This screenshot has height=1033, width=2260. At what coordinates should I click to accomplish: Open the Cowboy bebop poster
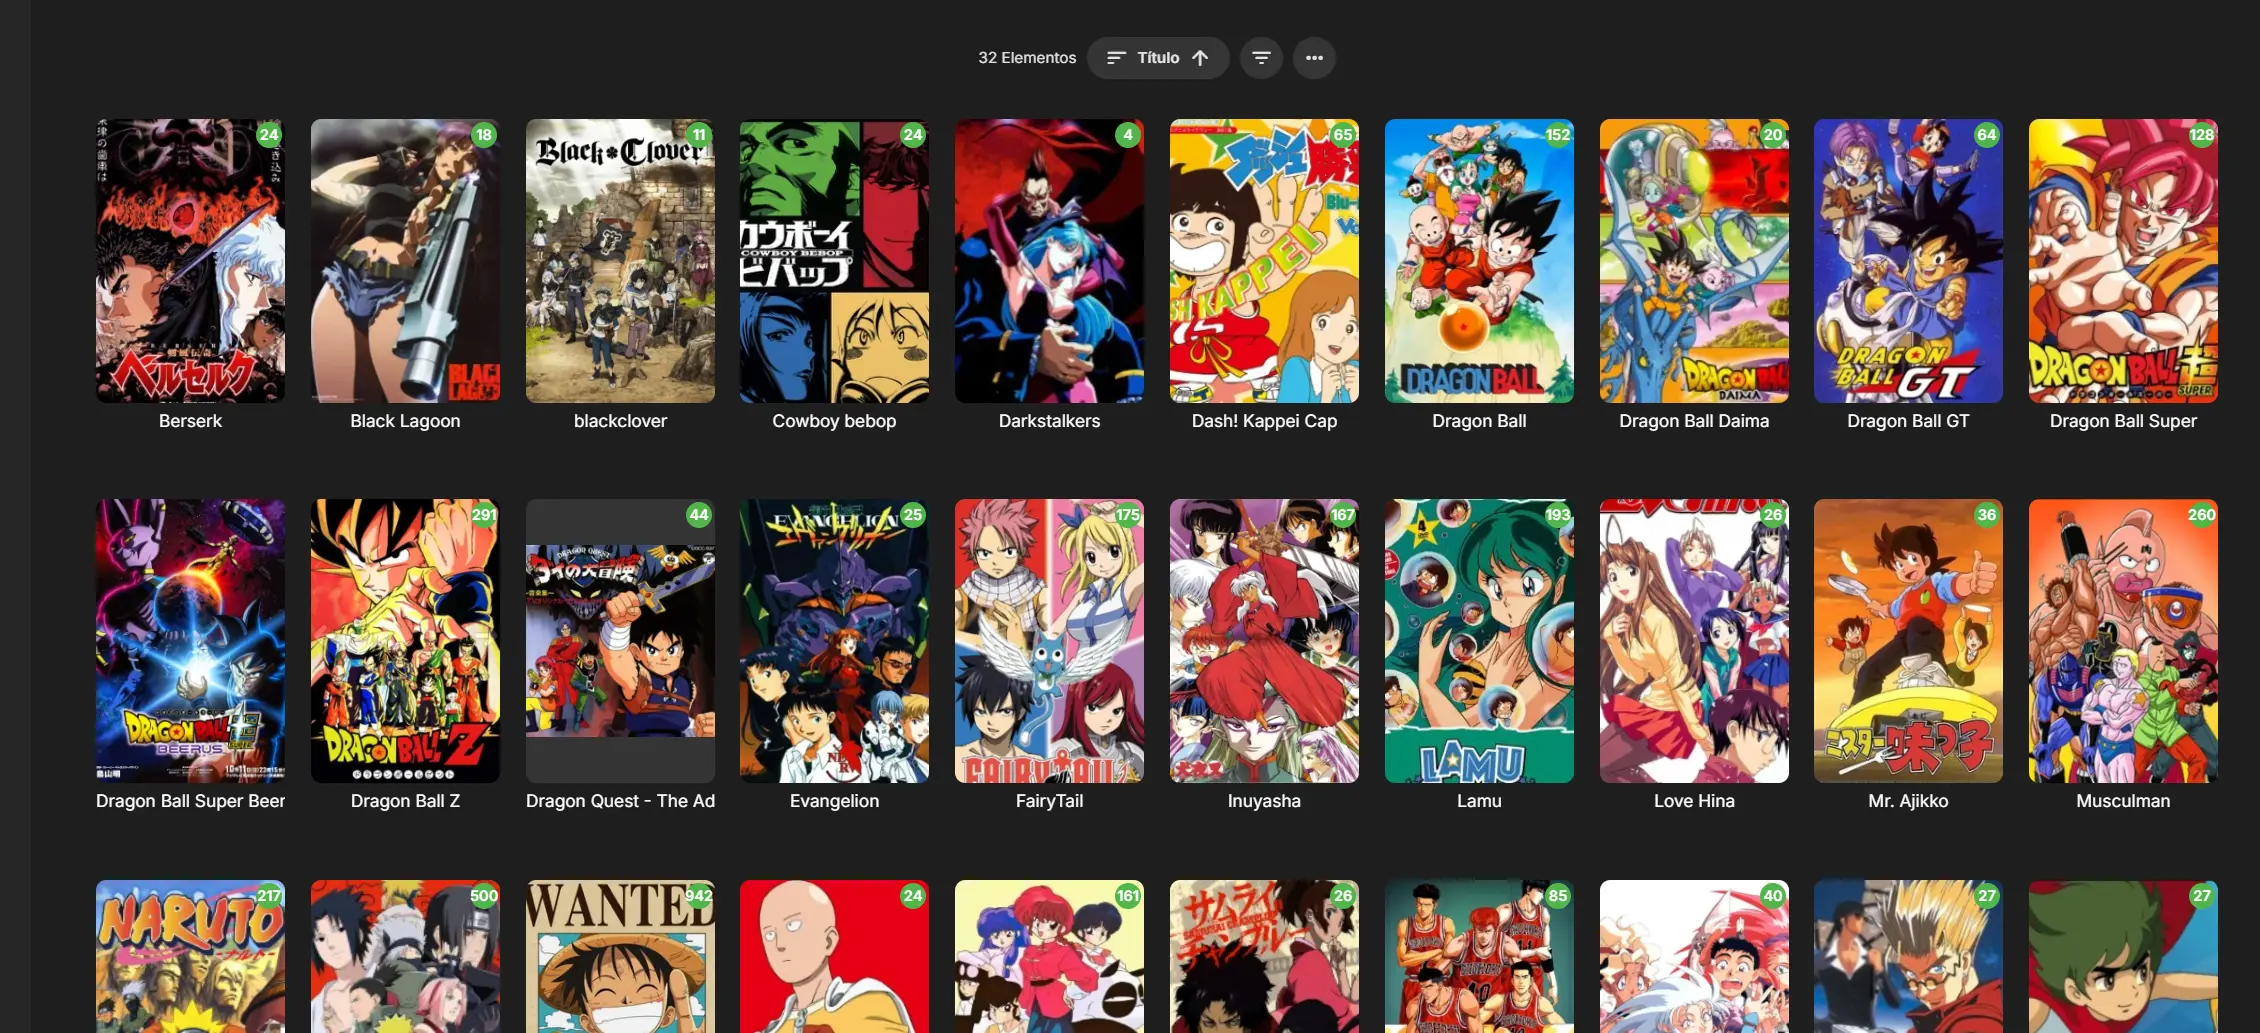[x=834, y=261]
